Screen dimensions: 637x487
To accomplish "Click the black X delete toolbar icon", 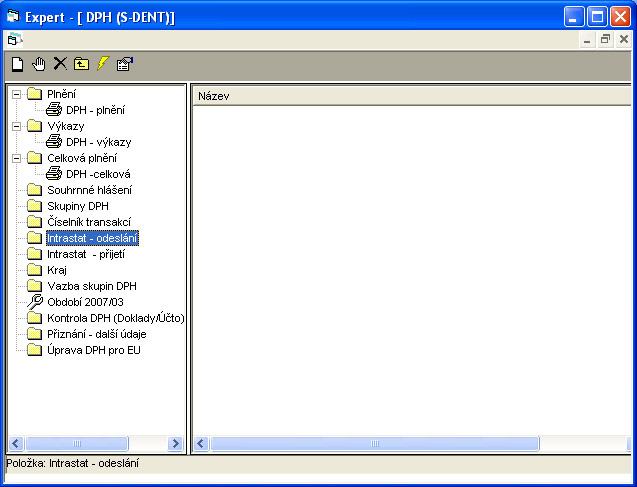I will [x=60, y=64].
